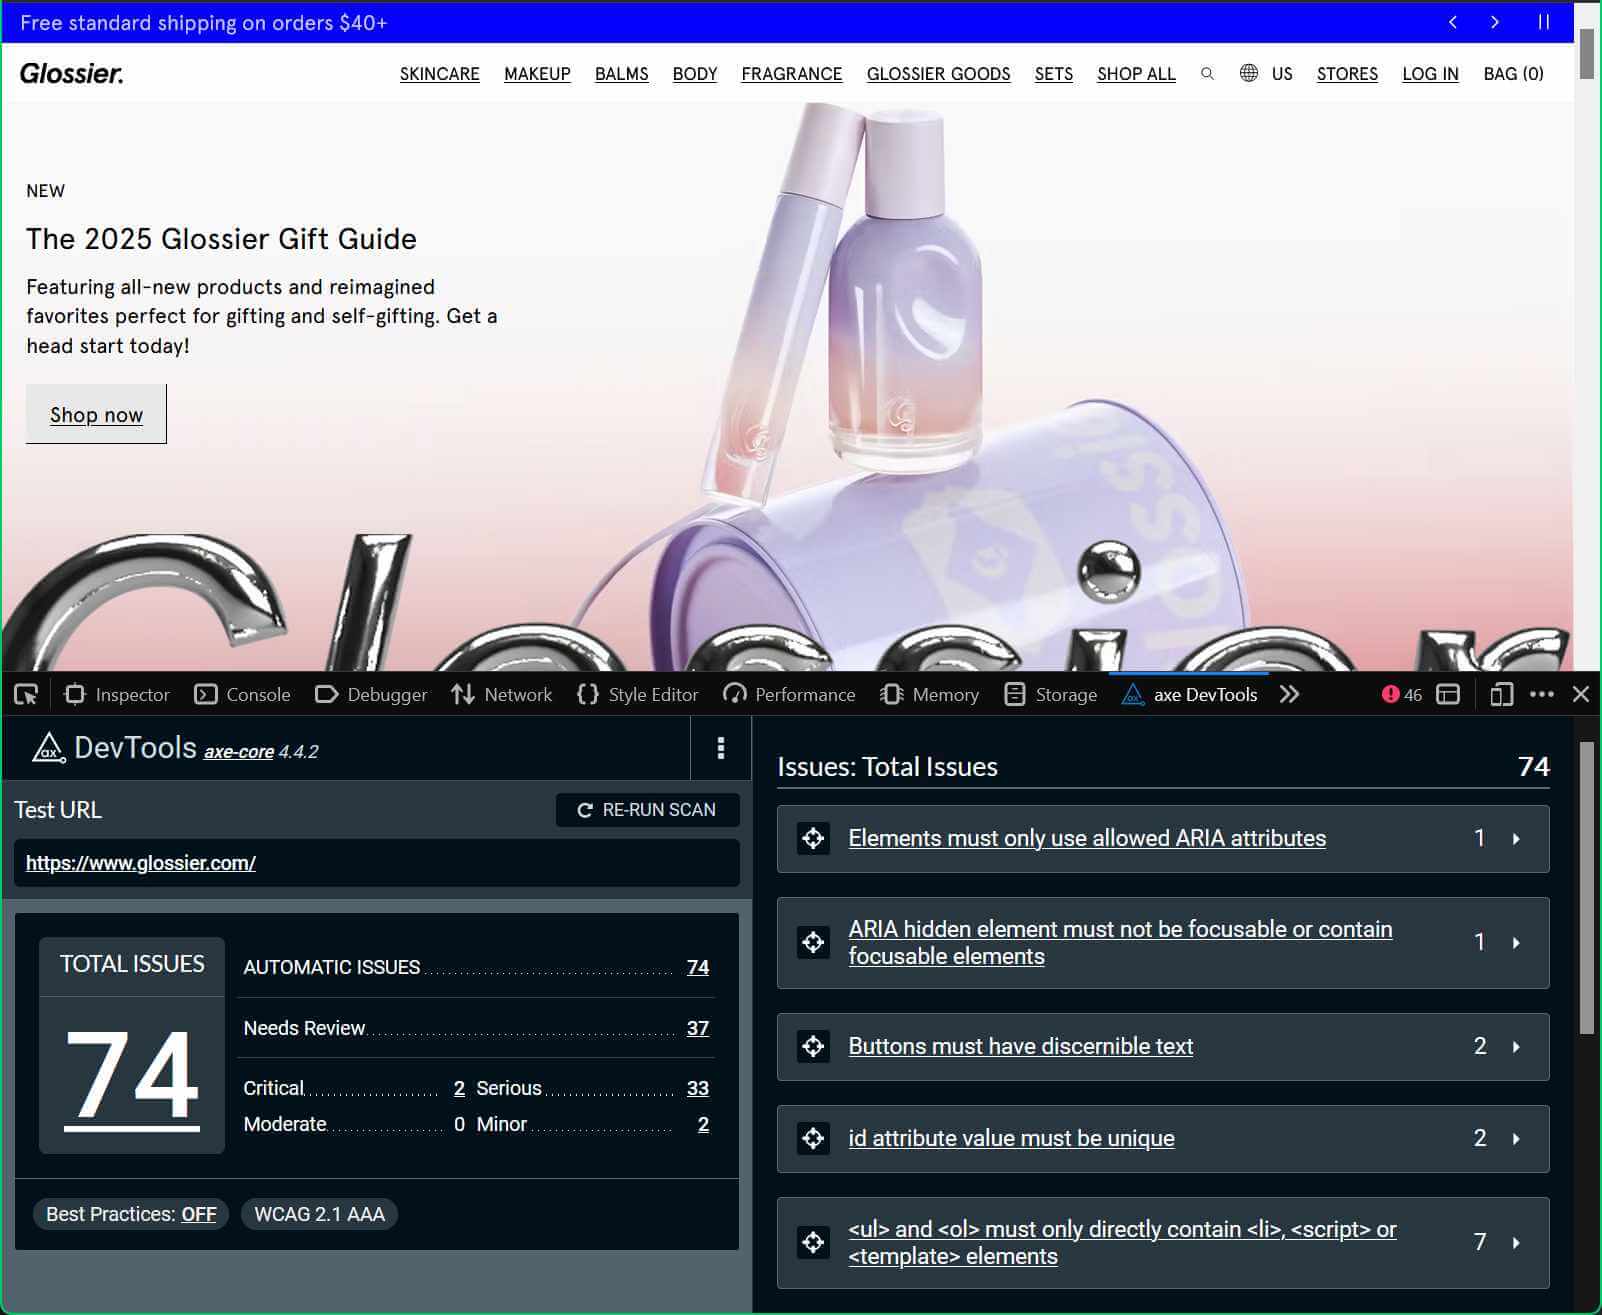Image resolution: width=1602 pixels, height=1315 pixels.
Task: Expand 'Elements must only use allowed ARIA attributes' arrow
Action: tap(1516, 838)
